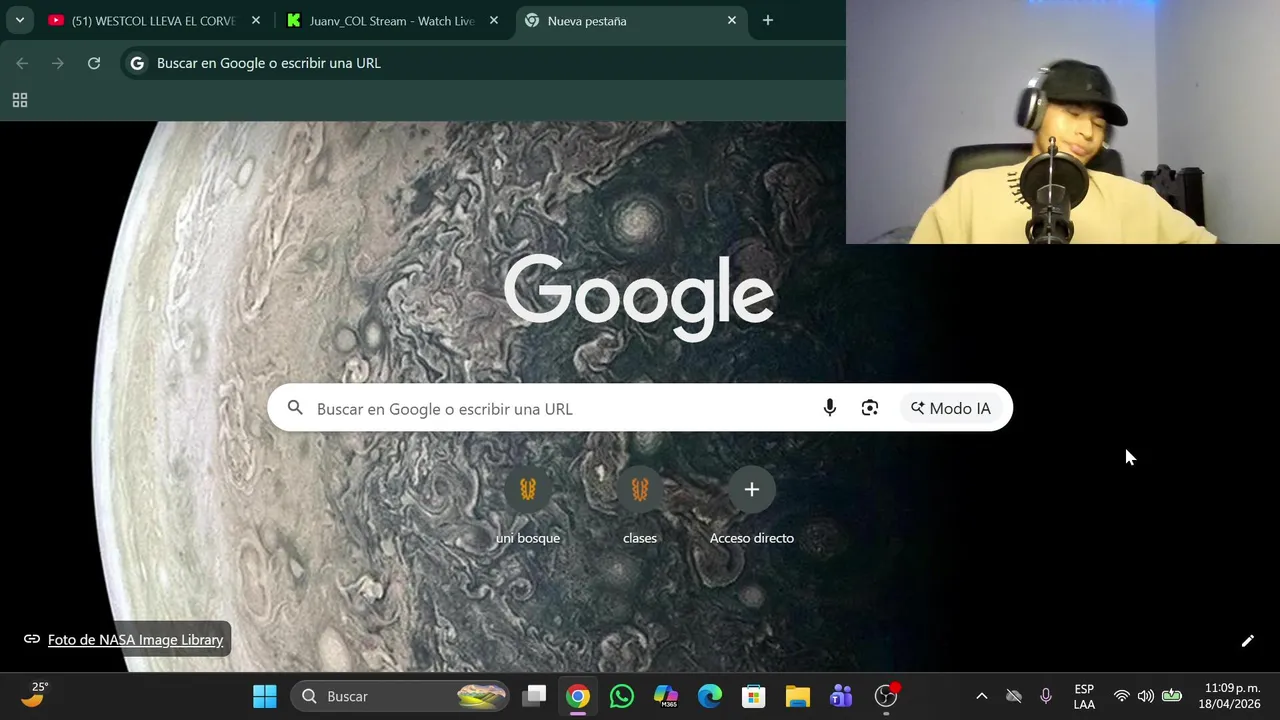This screenshot has width=1280, height=720.
Task: Add a new Acceso directo shortcut
Action: coord(752,508)
